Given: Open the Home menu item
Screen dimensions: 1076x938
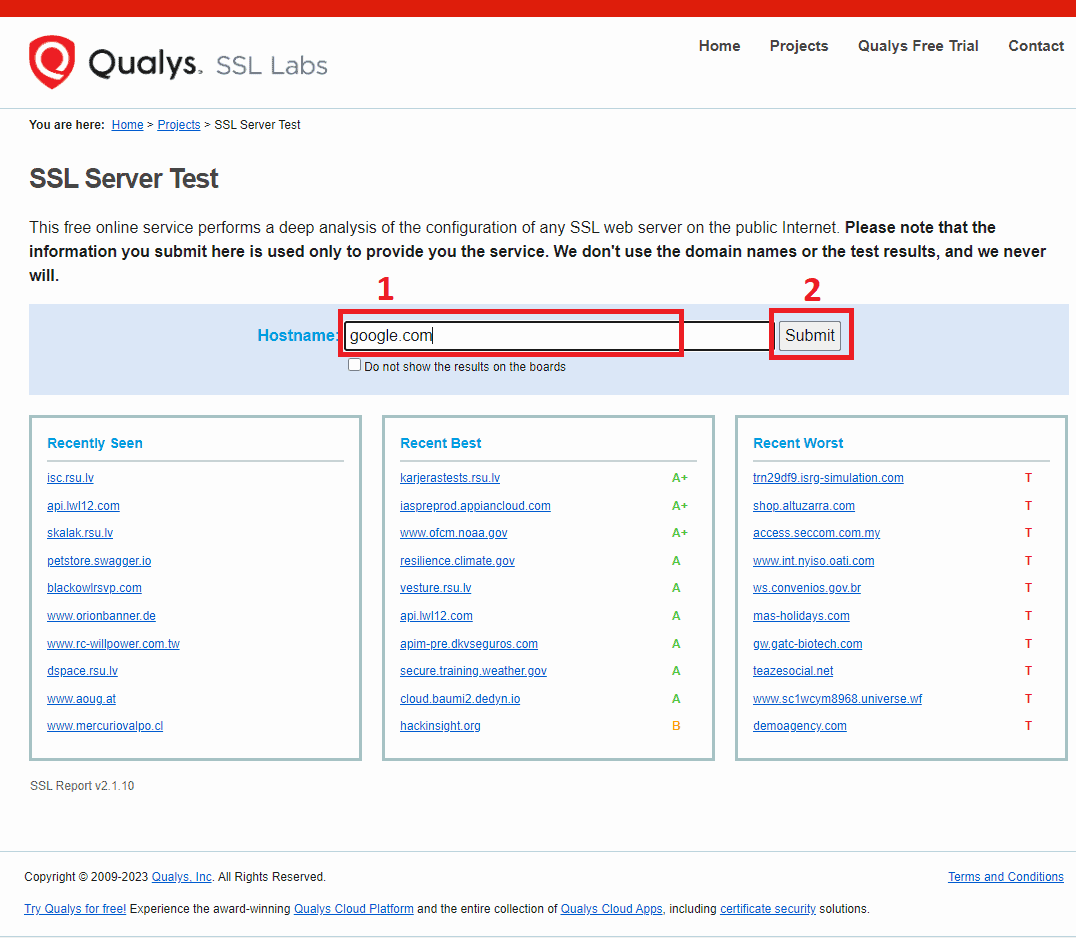Looking at the screenshot, I should pos(719,46).
